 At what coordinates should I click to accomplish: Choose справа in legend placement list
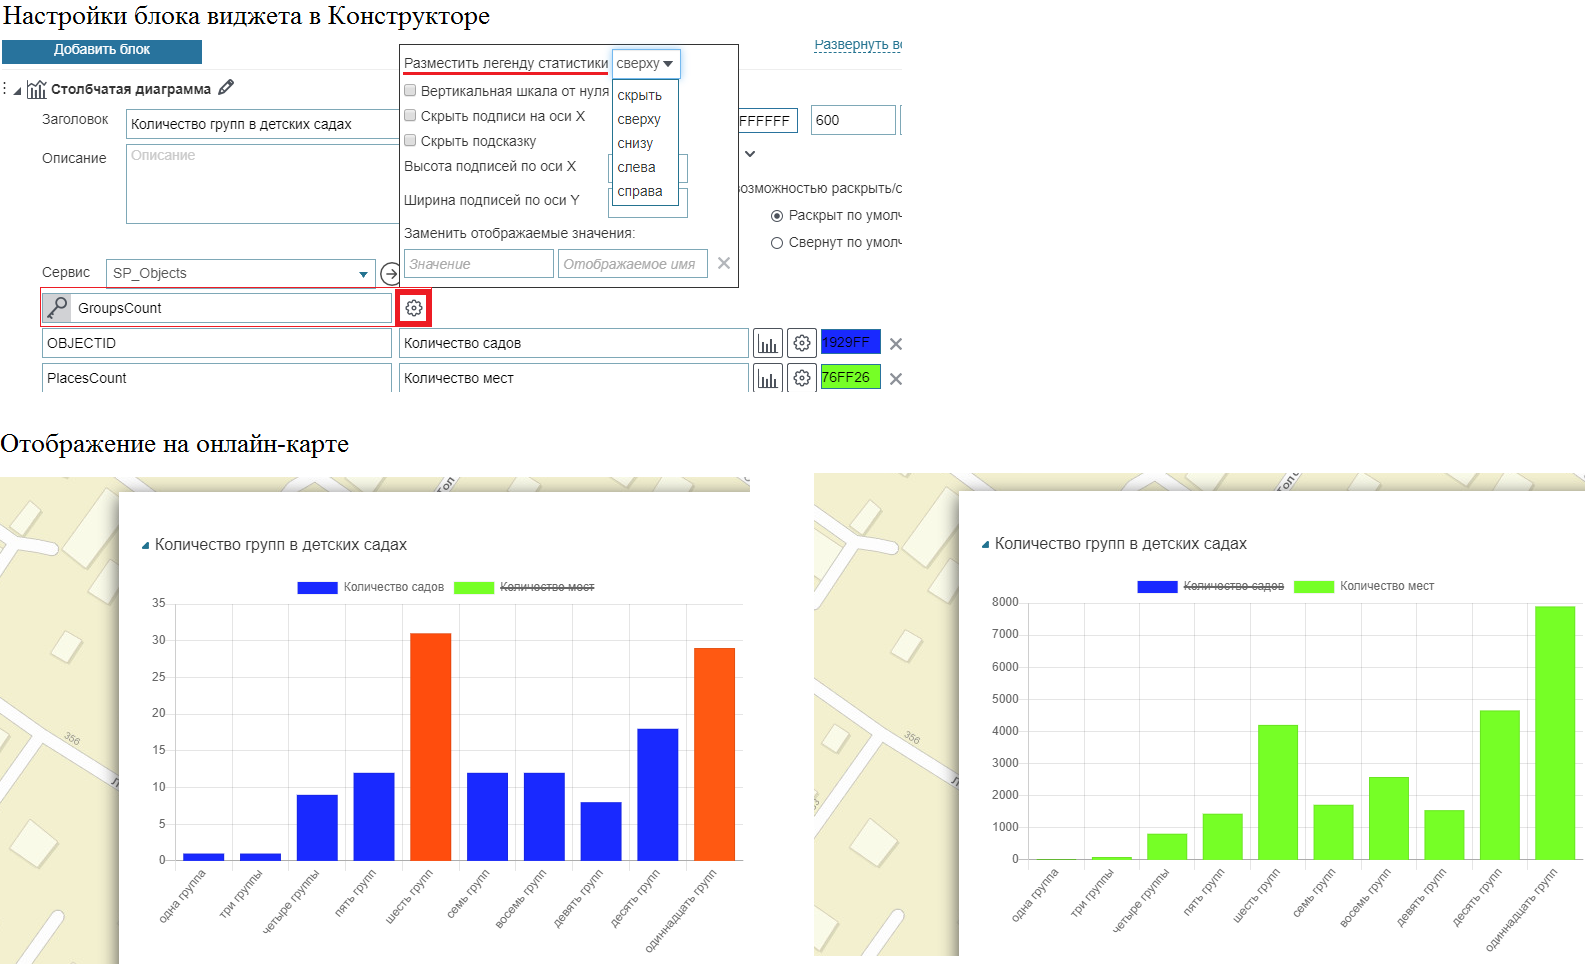(640, 191)
